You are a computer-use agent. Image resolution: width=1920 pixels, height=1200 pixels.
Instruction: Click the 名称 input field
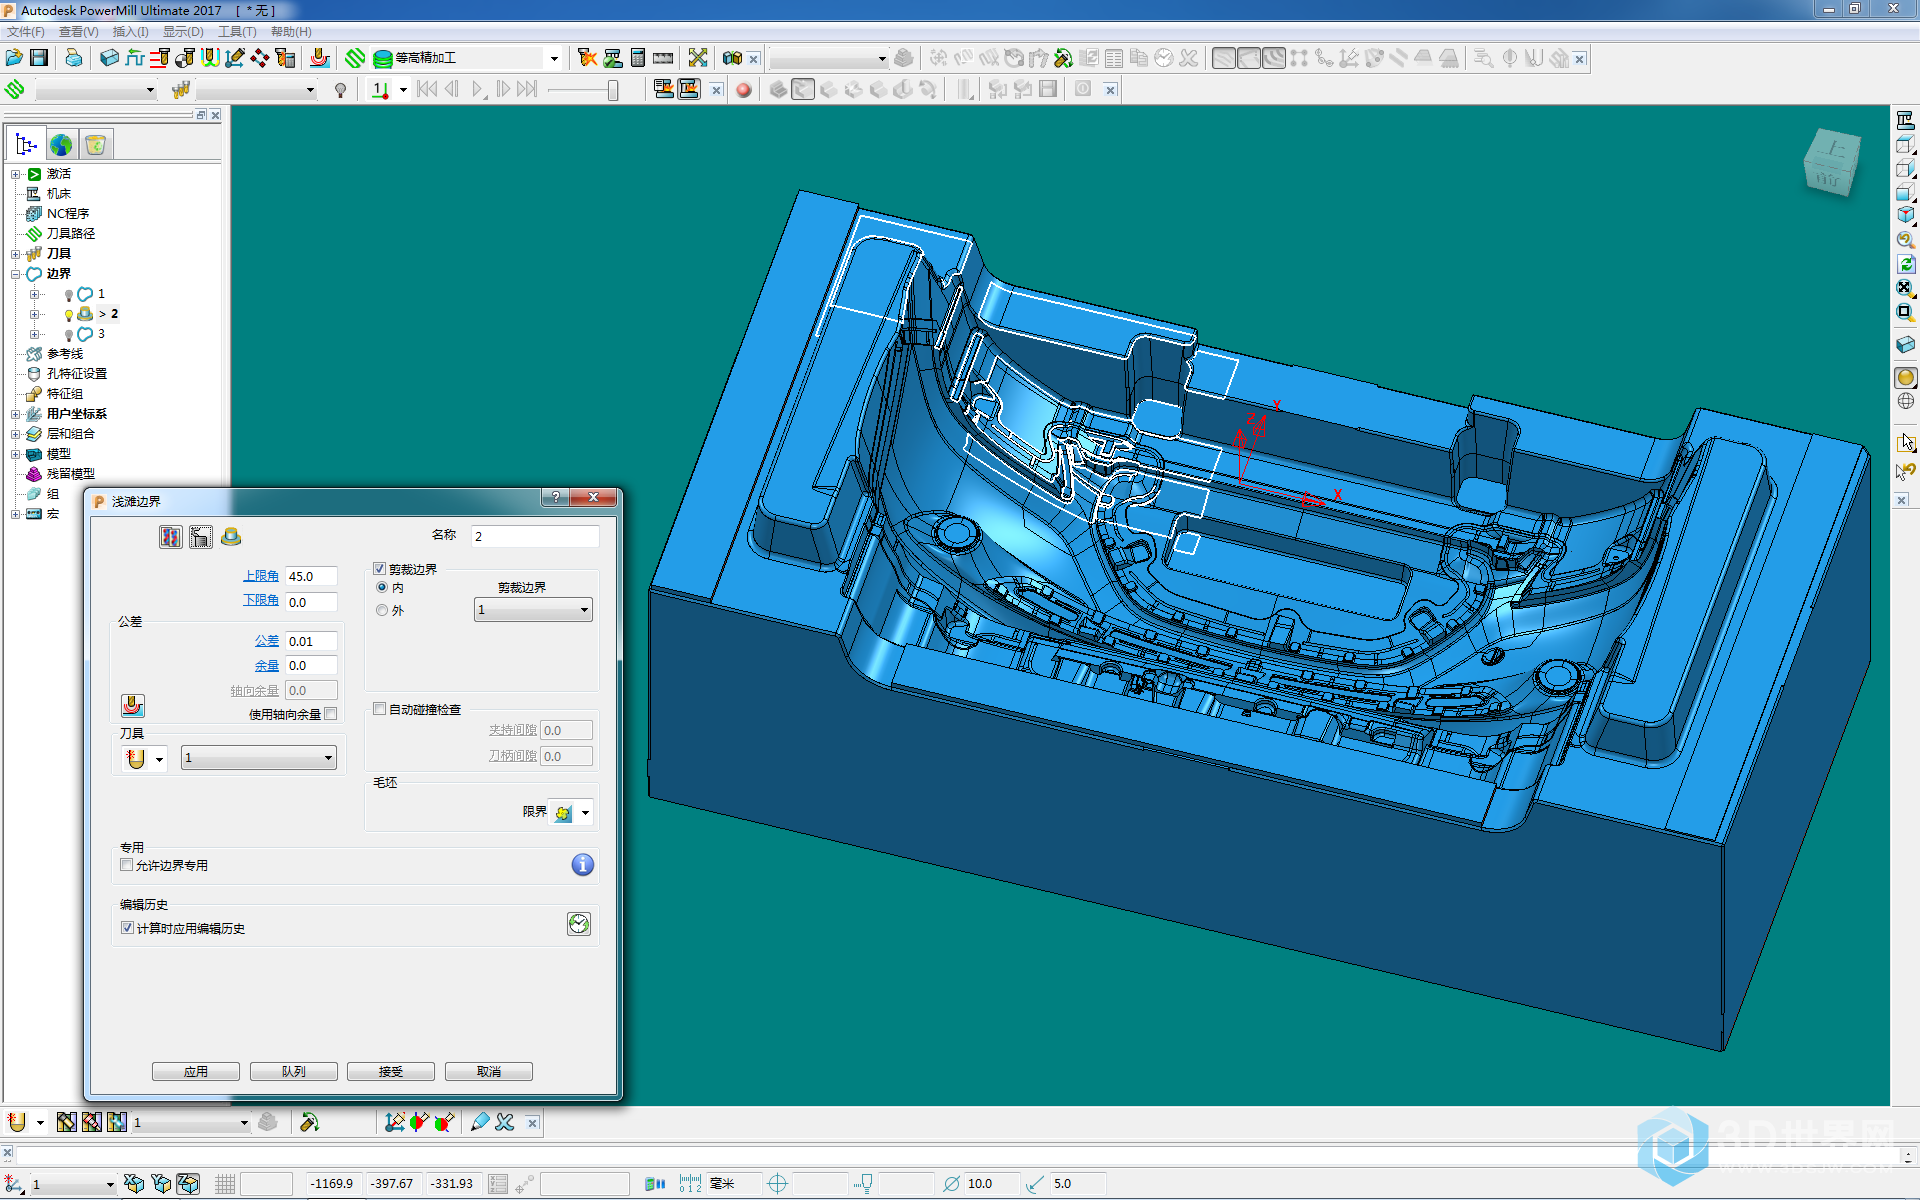[535, 537]
